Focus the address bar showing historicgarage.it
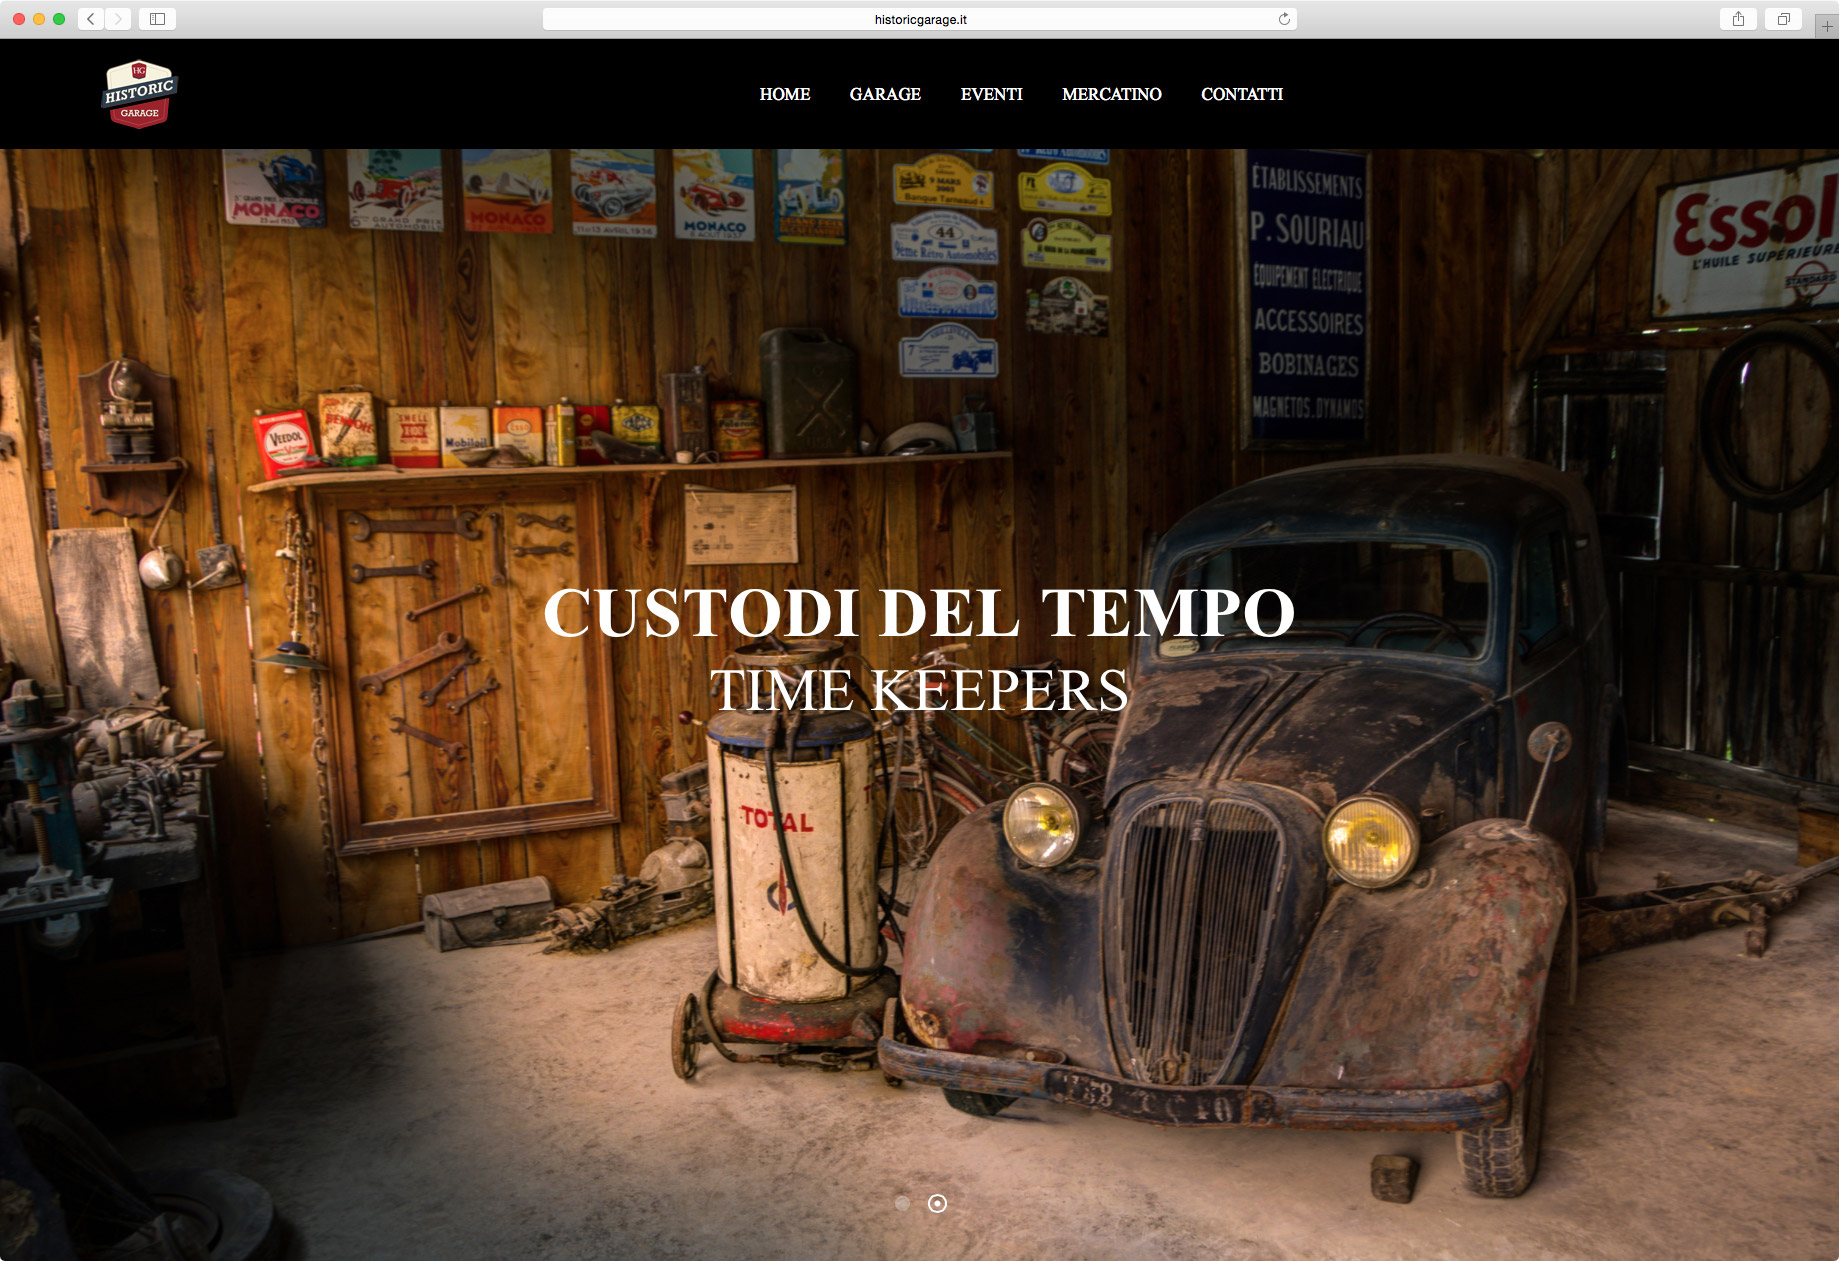The height and width of the screenshot is (1261, 1839). 919,19
